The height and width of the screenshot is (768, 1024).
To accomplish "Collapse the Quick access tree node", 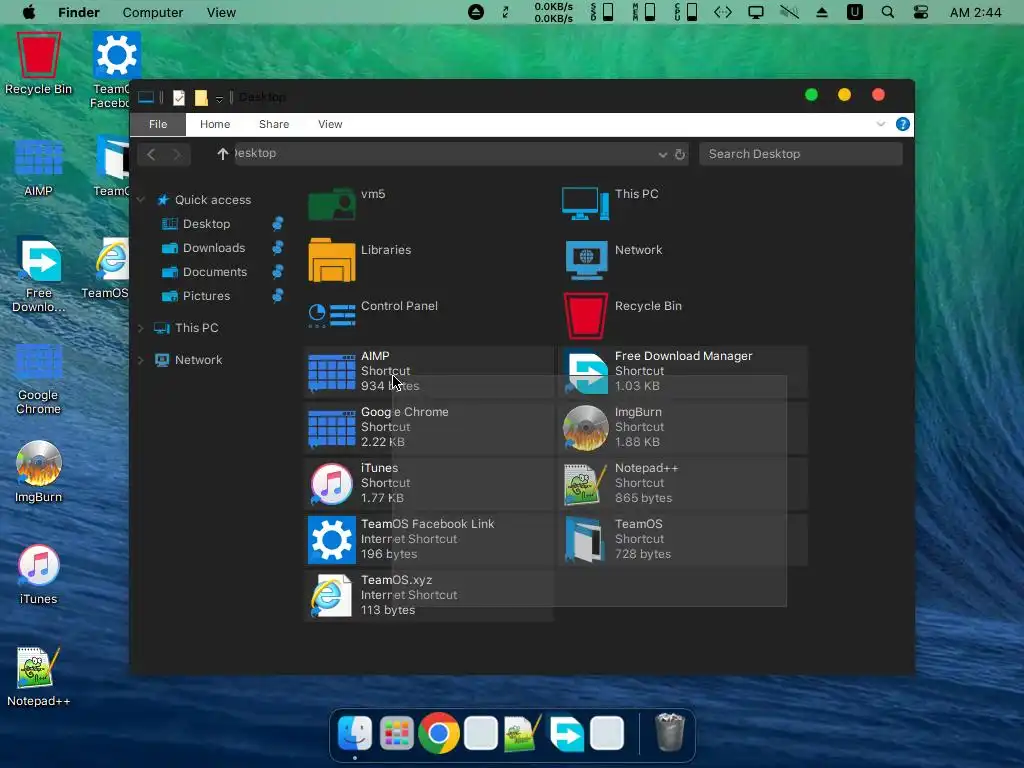I will click(140, 200).
